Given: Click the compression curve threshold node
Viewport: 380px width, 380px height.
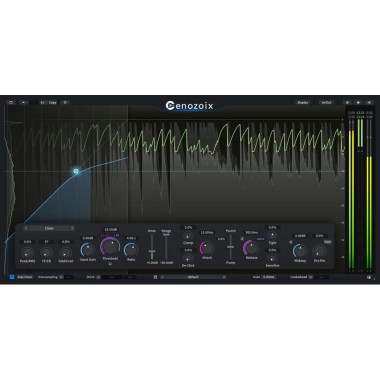Looking at the screenshot, I should 76,171.
